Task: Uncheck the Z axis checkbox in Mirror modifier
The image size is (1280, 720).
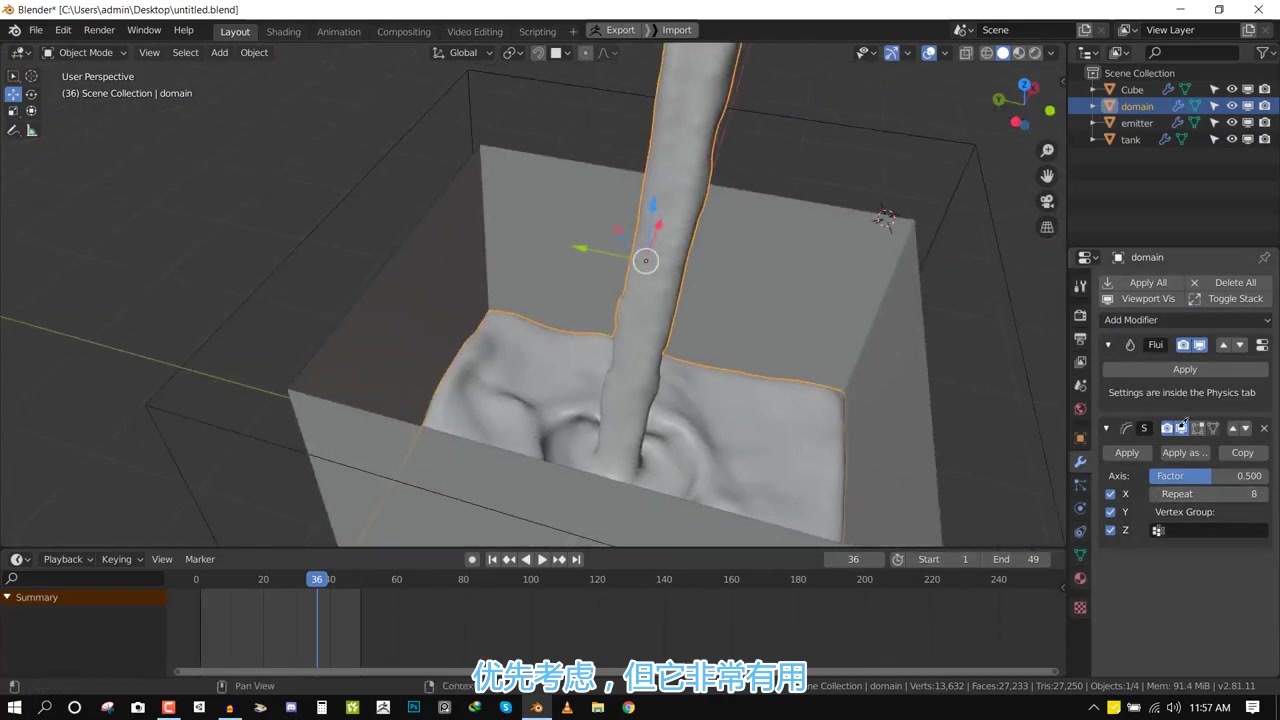Action: (x=1110, y=530)
